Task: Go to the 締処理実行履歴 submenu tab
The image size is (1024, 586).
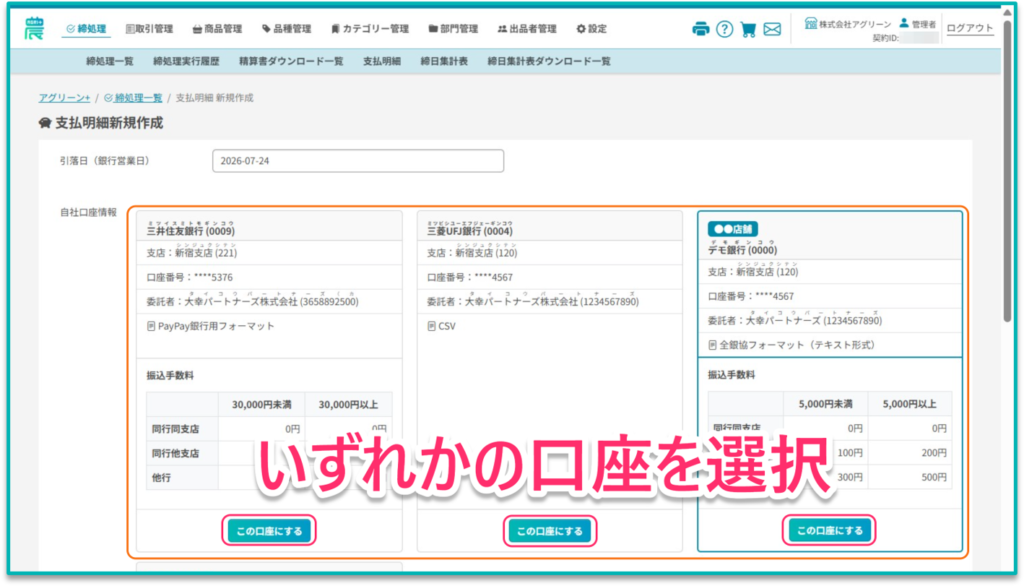Action: coord(186,61)
